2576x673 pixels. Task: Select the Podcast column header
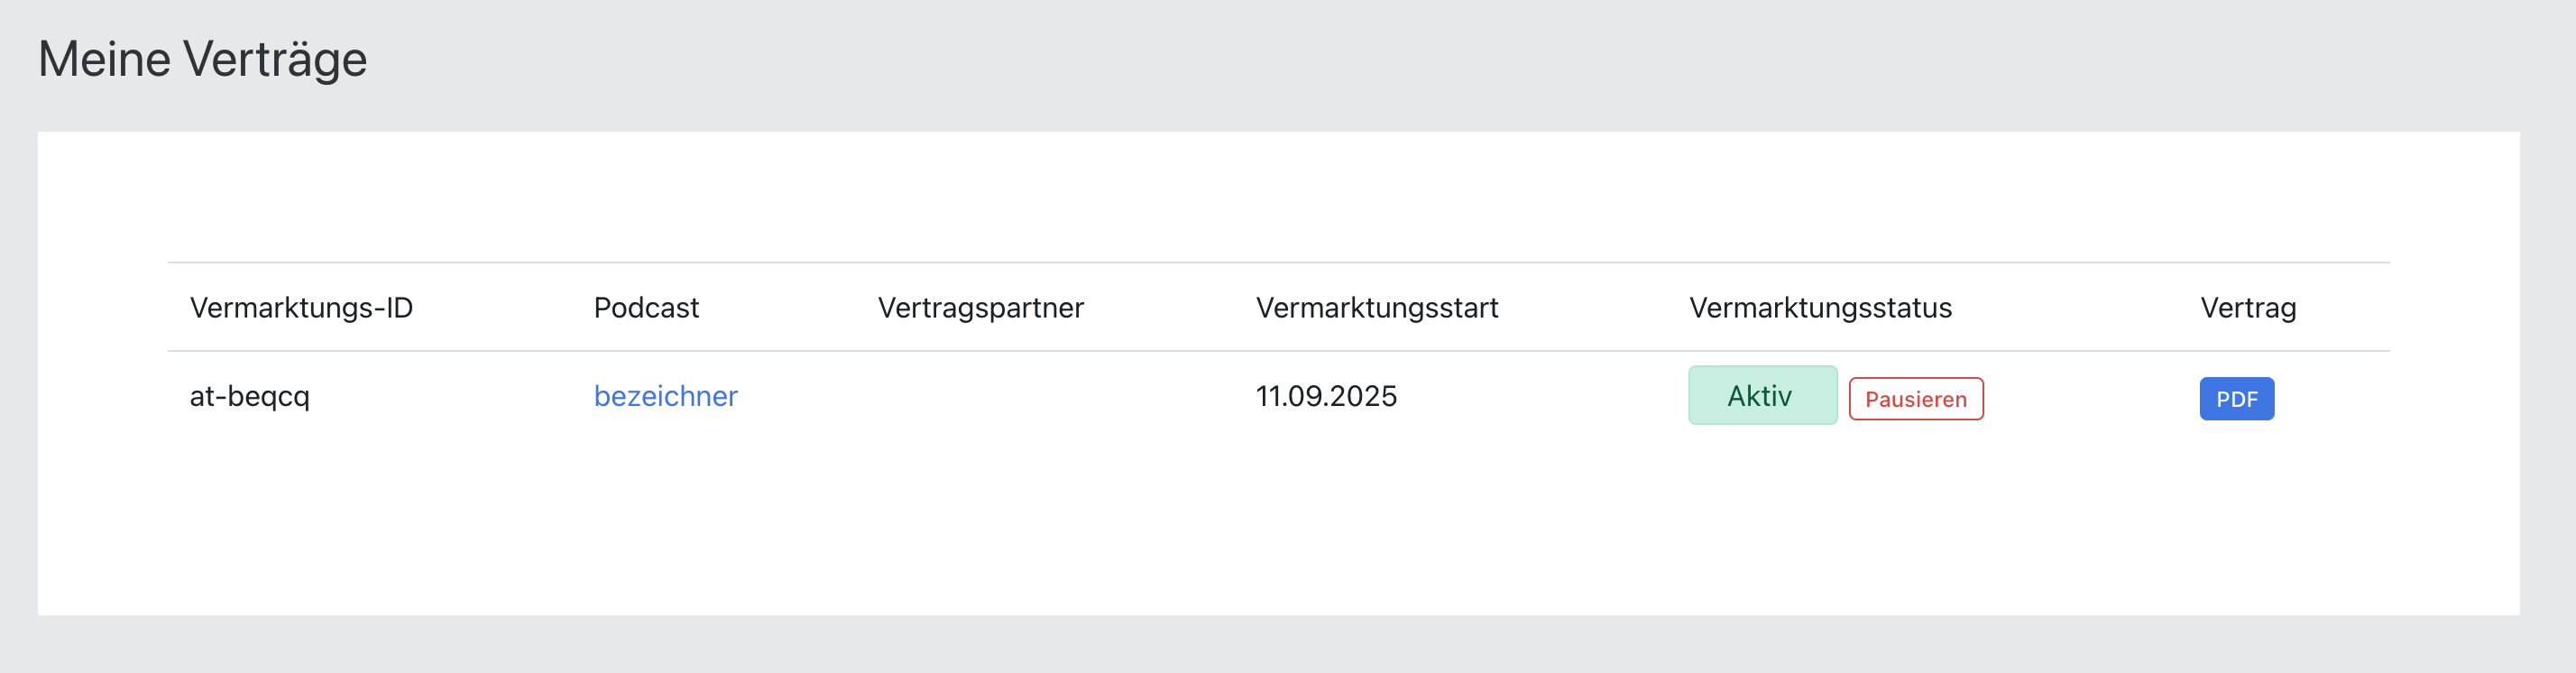pyautogui.click(x=646, y=307)
